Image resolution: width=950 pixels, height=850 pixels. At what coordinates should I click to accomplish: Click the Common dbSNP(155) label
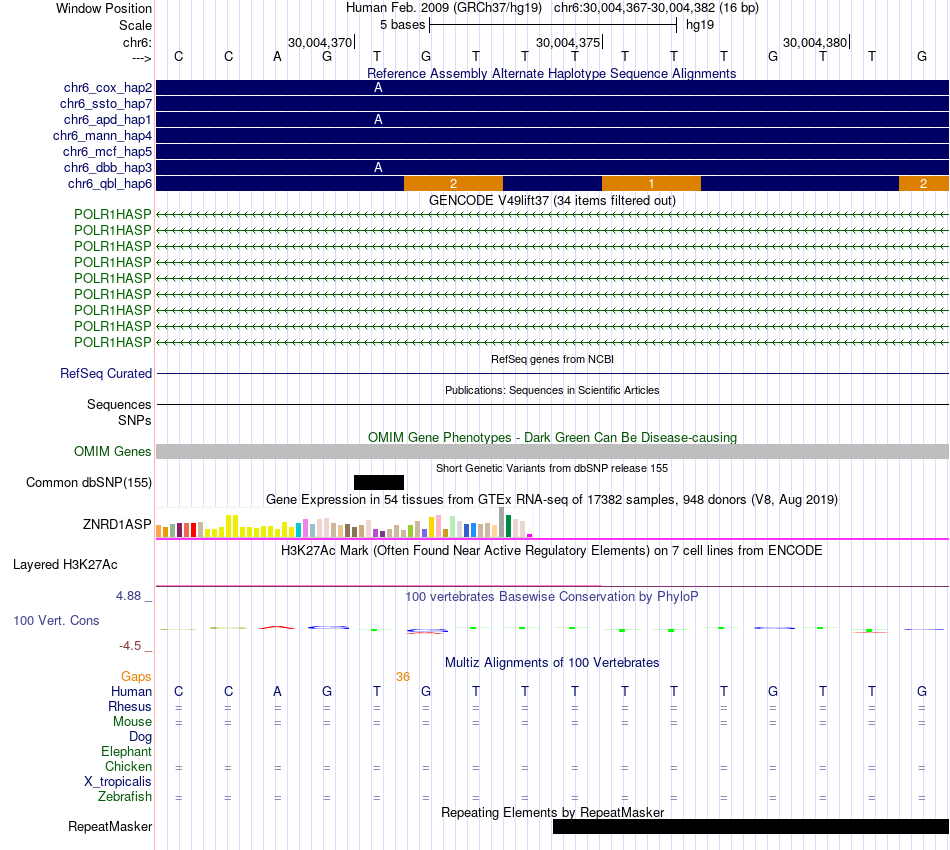click(89, 482)
